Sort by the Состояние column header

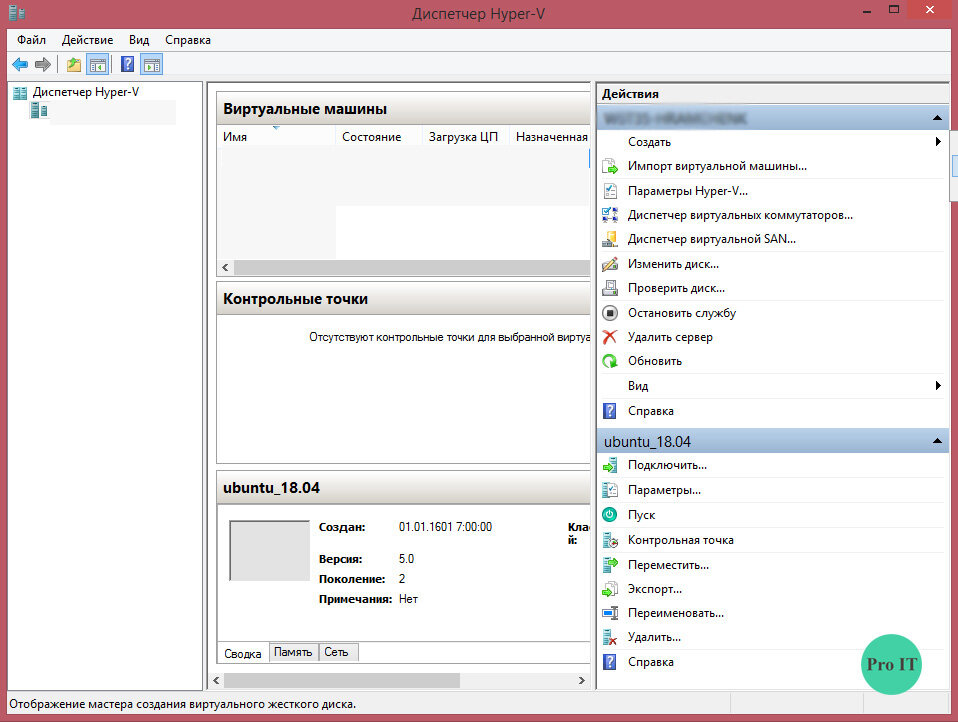coord(378,136)
